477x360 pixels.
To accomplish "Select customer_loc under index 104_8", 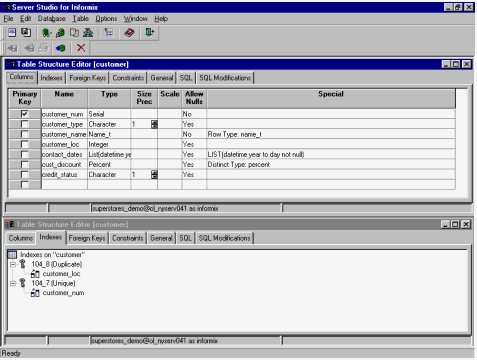I will click(x=61, y=274).
